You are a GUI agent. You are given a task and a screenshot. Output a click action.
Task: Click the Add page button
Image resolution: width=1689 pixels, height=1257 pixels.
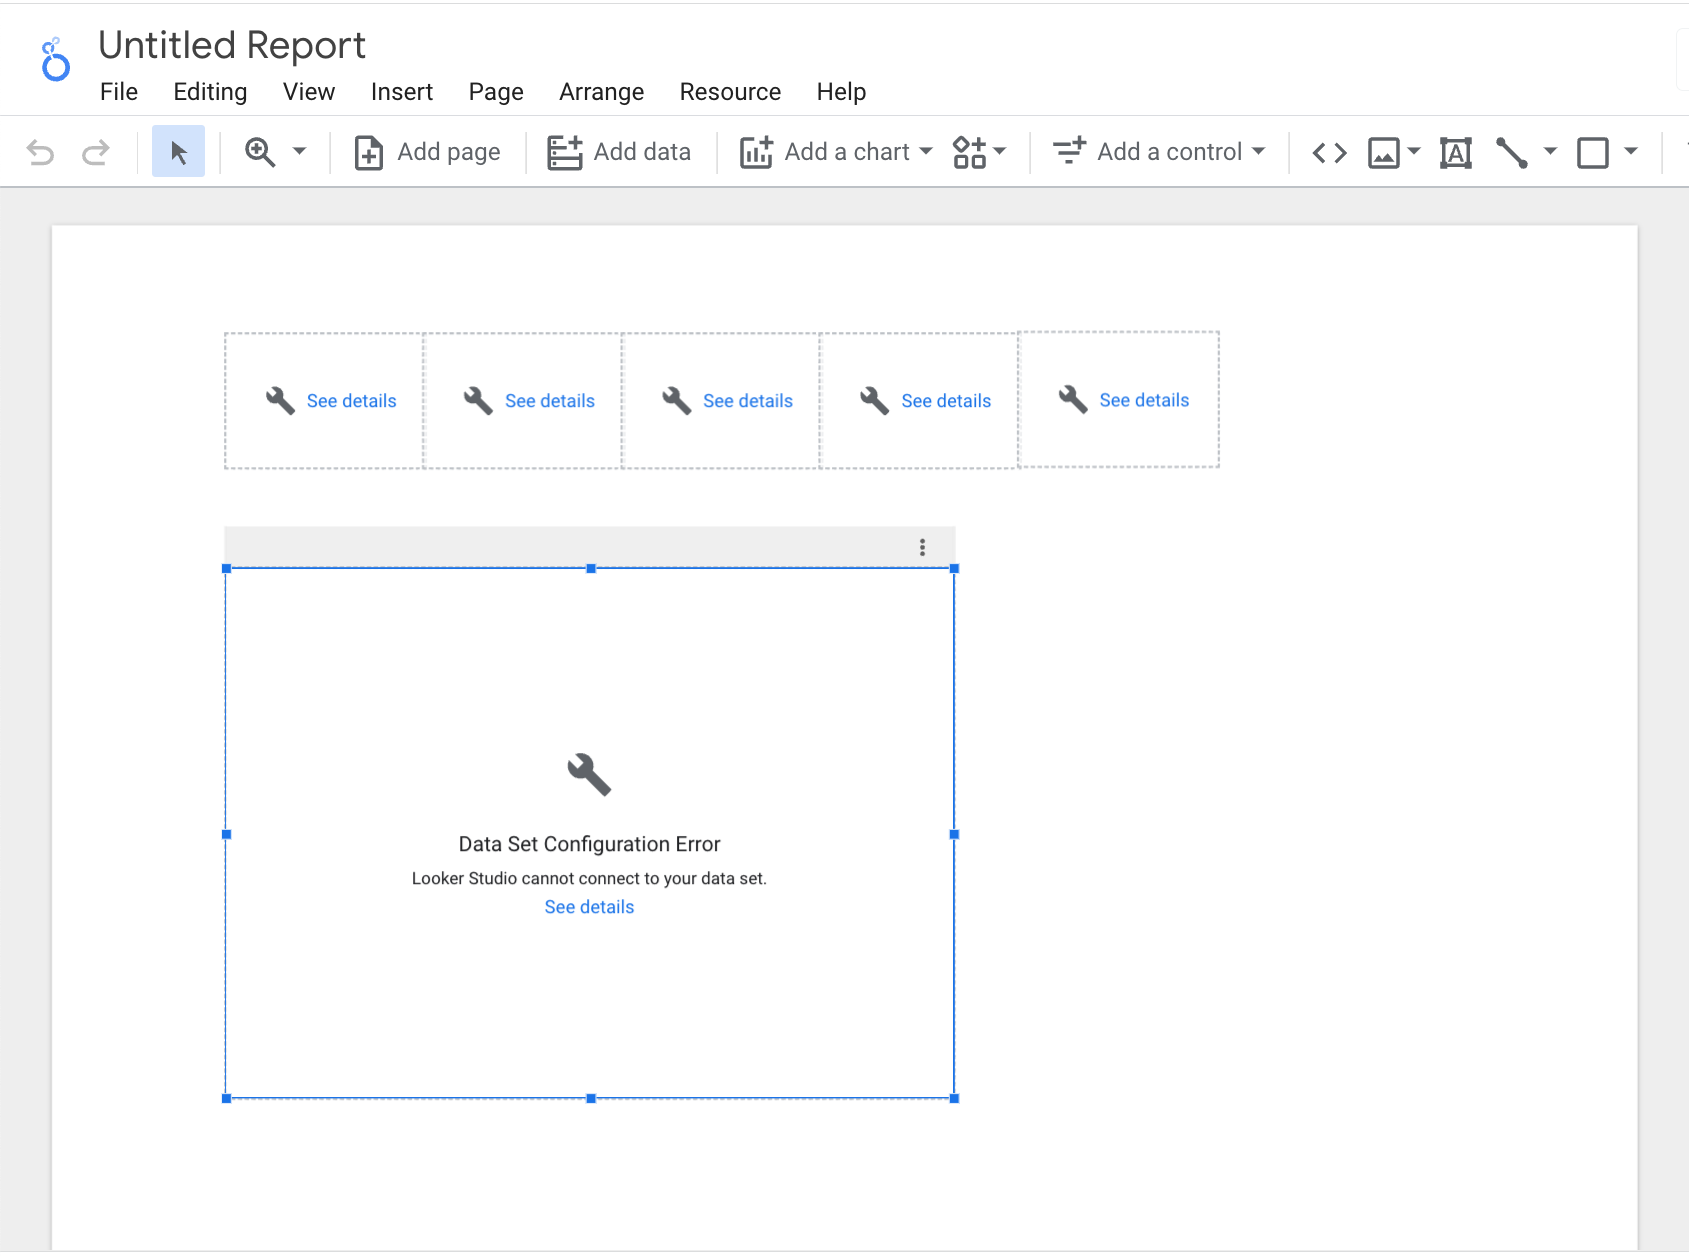pyautogui.click(x=427, y=152)
